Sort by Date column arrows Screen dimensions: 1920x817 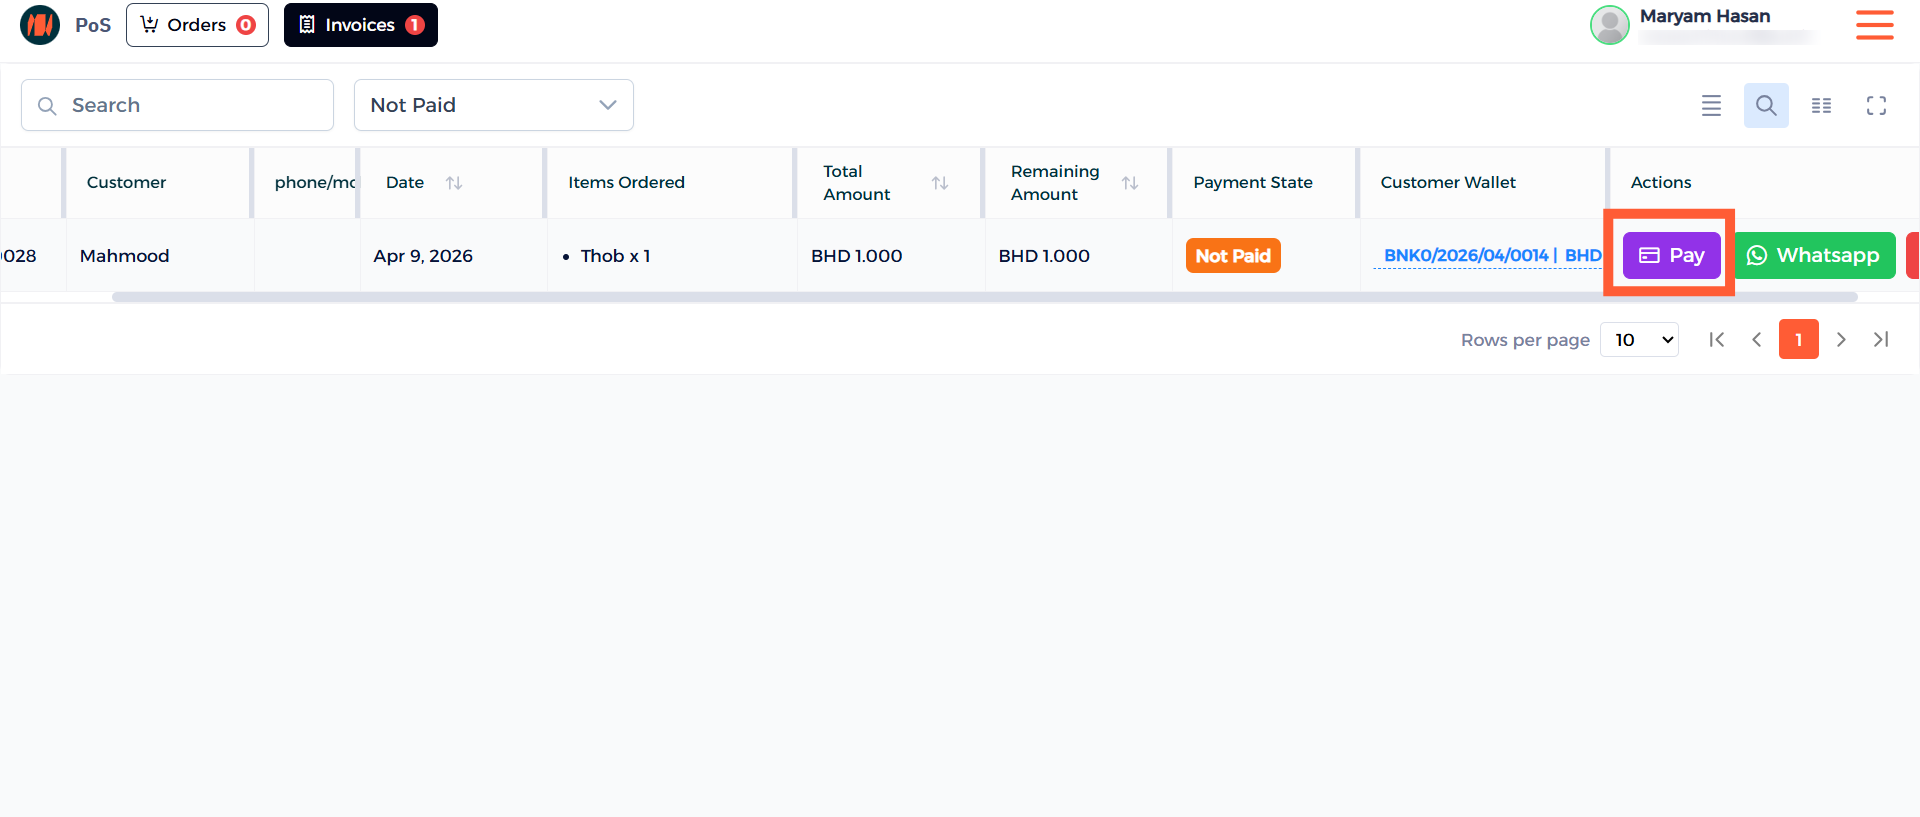click(x=454, y=183)
